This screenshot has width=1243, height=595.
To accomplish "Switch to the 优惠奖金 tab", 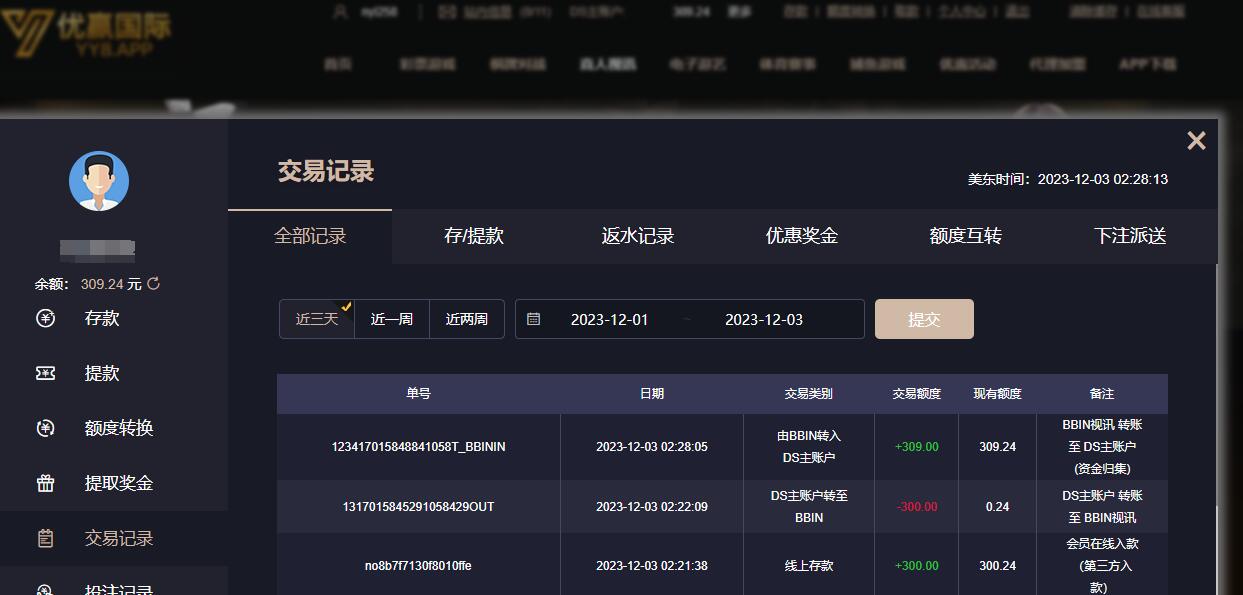I will 802,236.
